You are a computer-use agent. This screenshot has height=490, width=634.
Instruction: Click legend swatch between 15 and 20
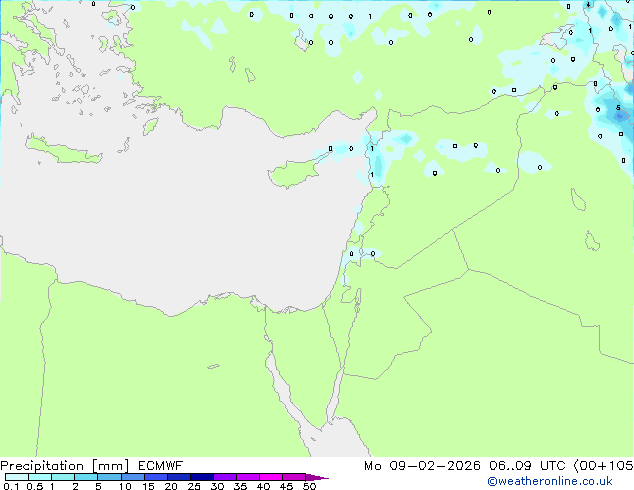click(155, 477)
